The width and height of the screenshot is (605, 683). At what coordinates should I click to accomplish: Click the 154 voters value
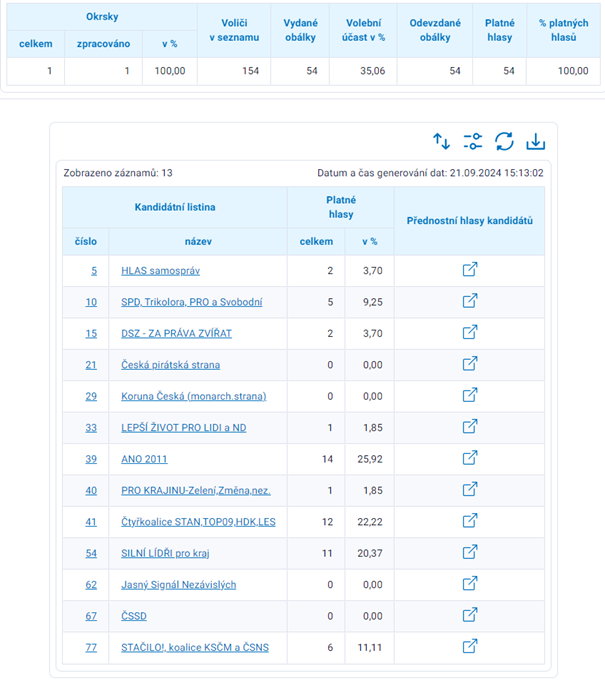click(250, 71)
